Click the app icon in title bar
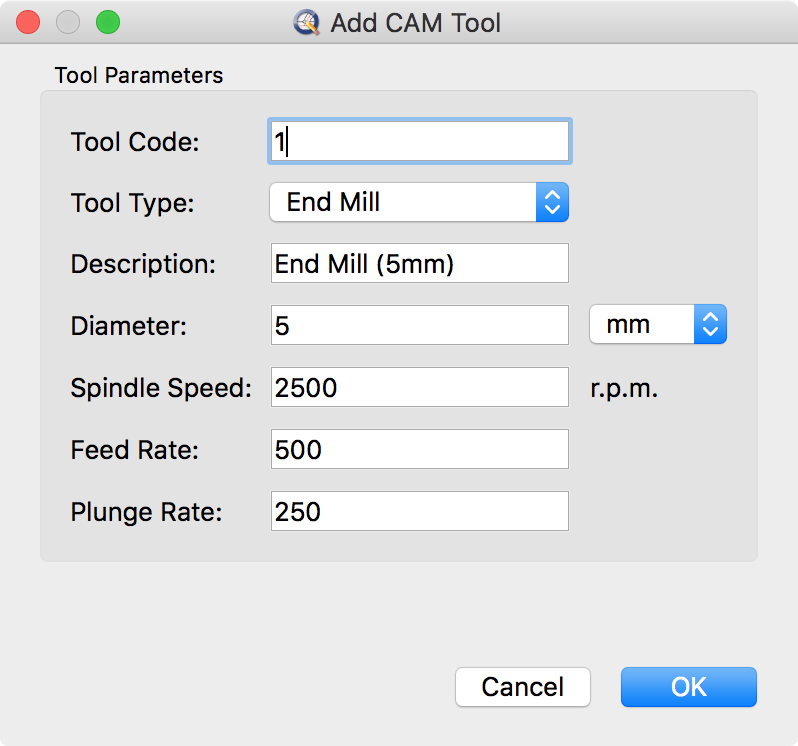 point(307,21)
